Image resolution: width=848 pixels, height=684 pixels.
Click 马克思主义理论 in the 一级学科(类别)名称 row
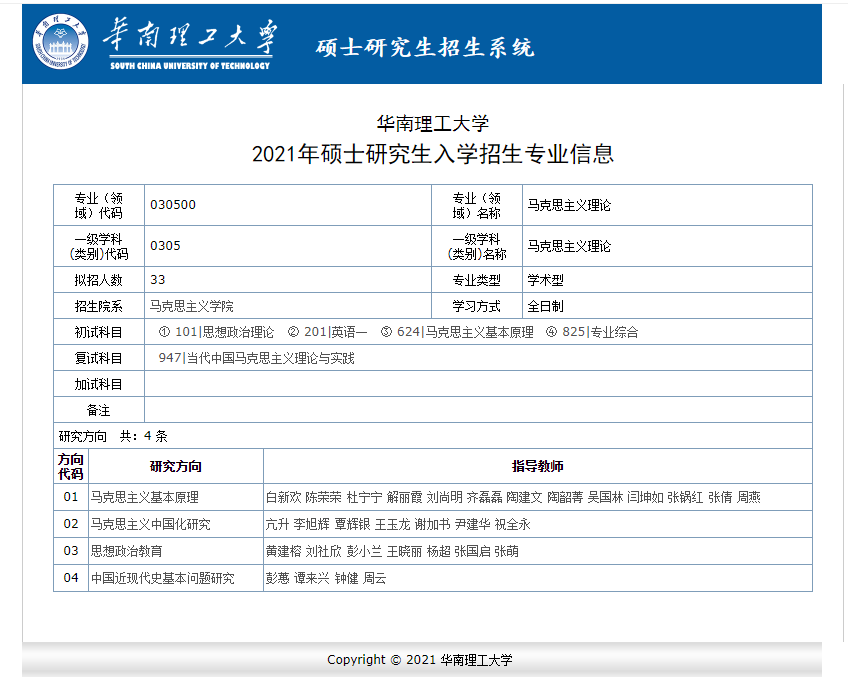[x=569, y=247]
